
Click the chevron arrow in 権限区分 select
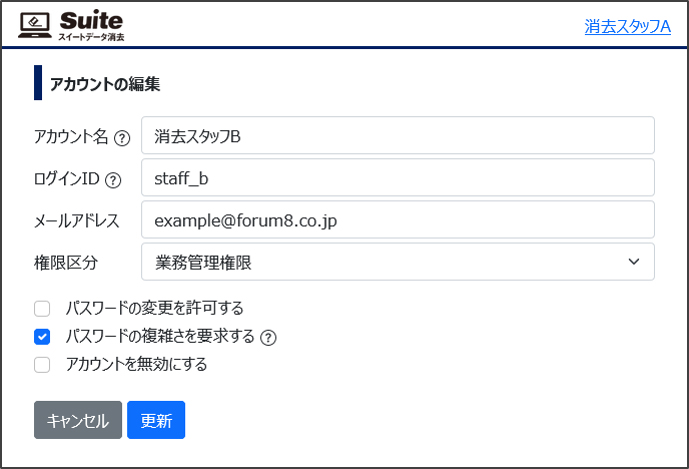[x=634, y=262]
